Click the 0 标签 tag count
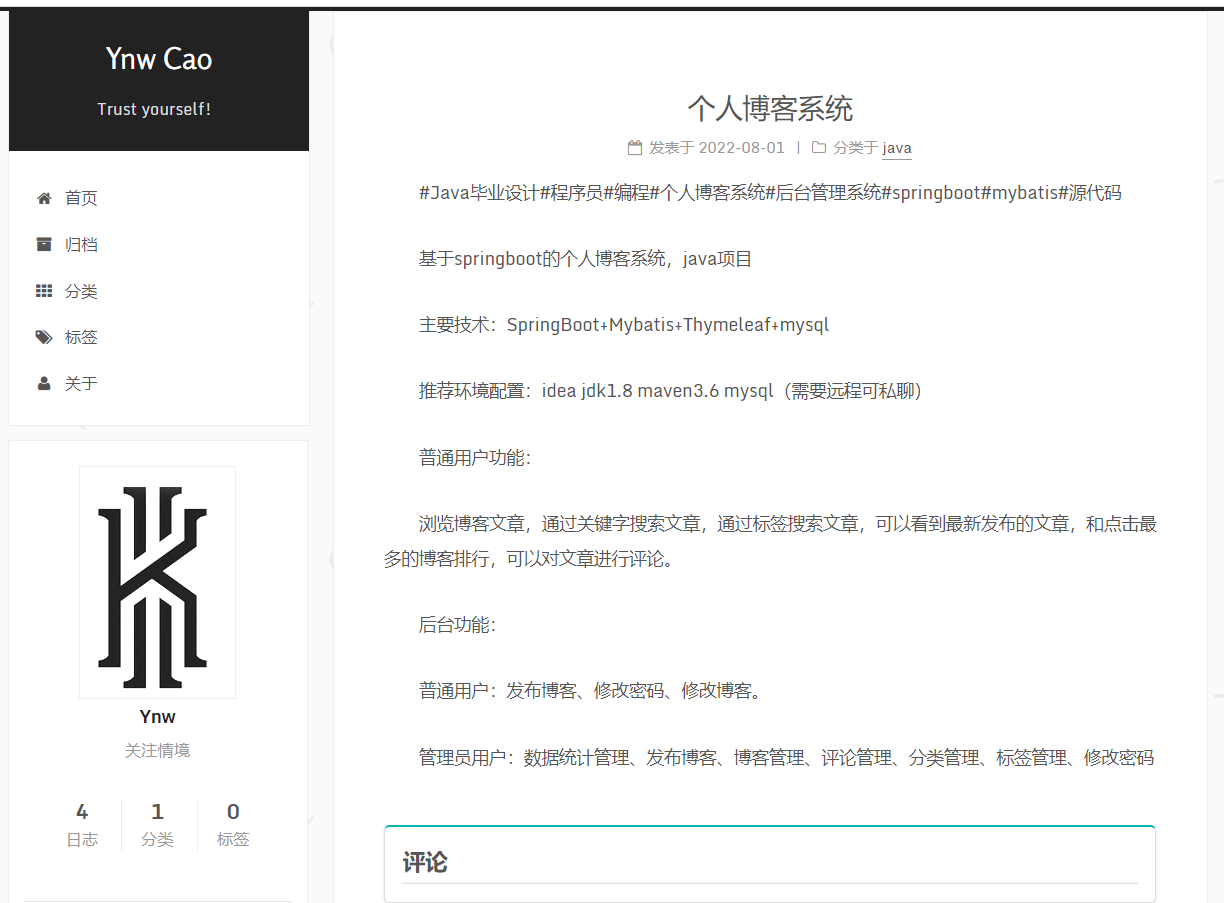 coord(233,824)
